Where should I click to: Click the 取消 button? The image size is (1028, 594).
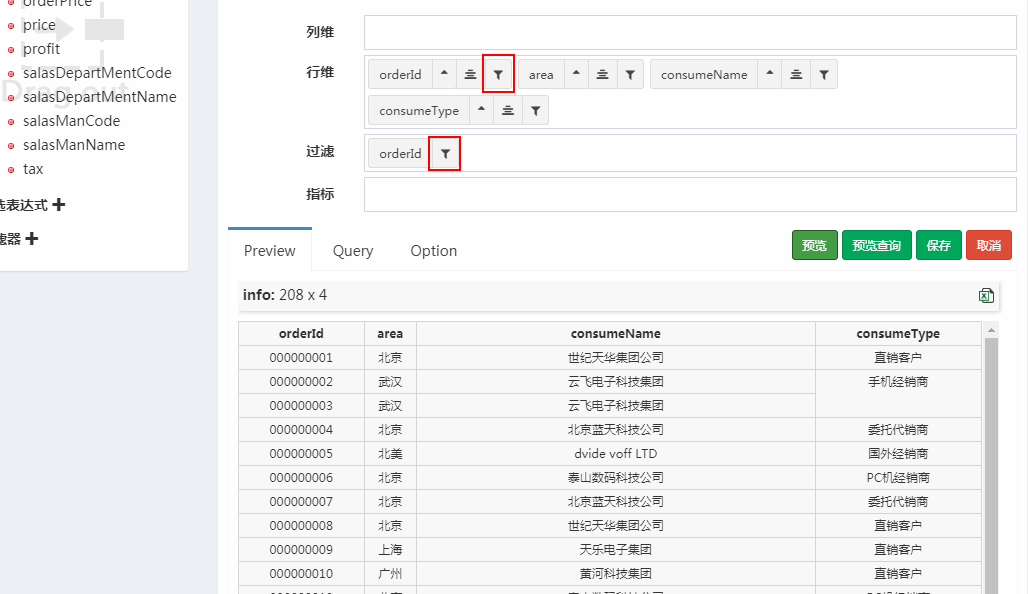tap(989, 245)
